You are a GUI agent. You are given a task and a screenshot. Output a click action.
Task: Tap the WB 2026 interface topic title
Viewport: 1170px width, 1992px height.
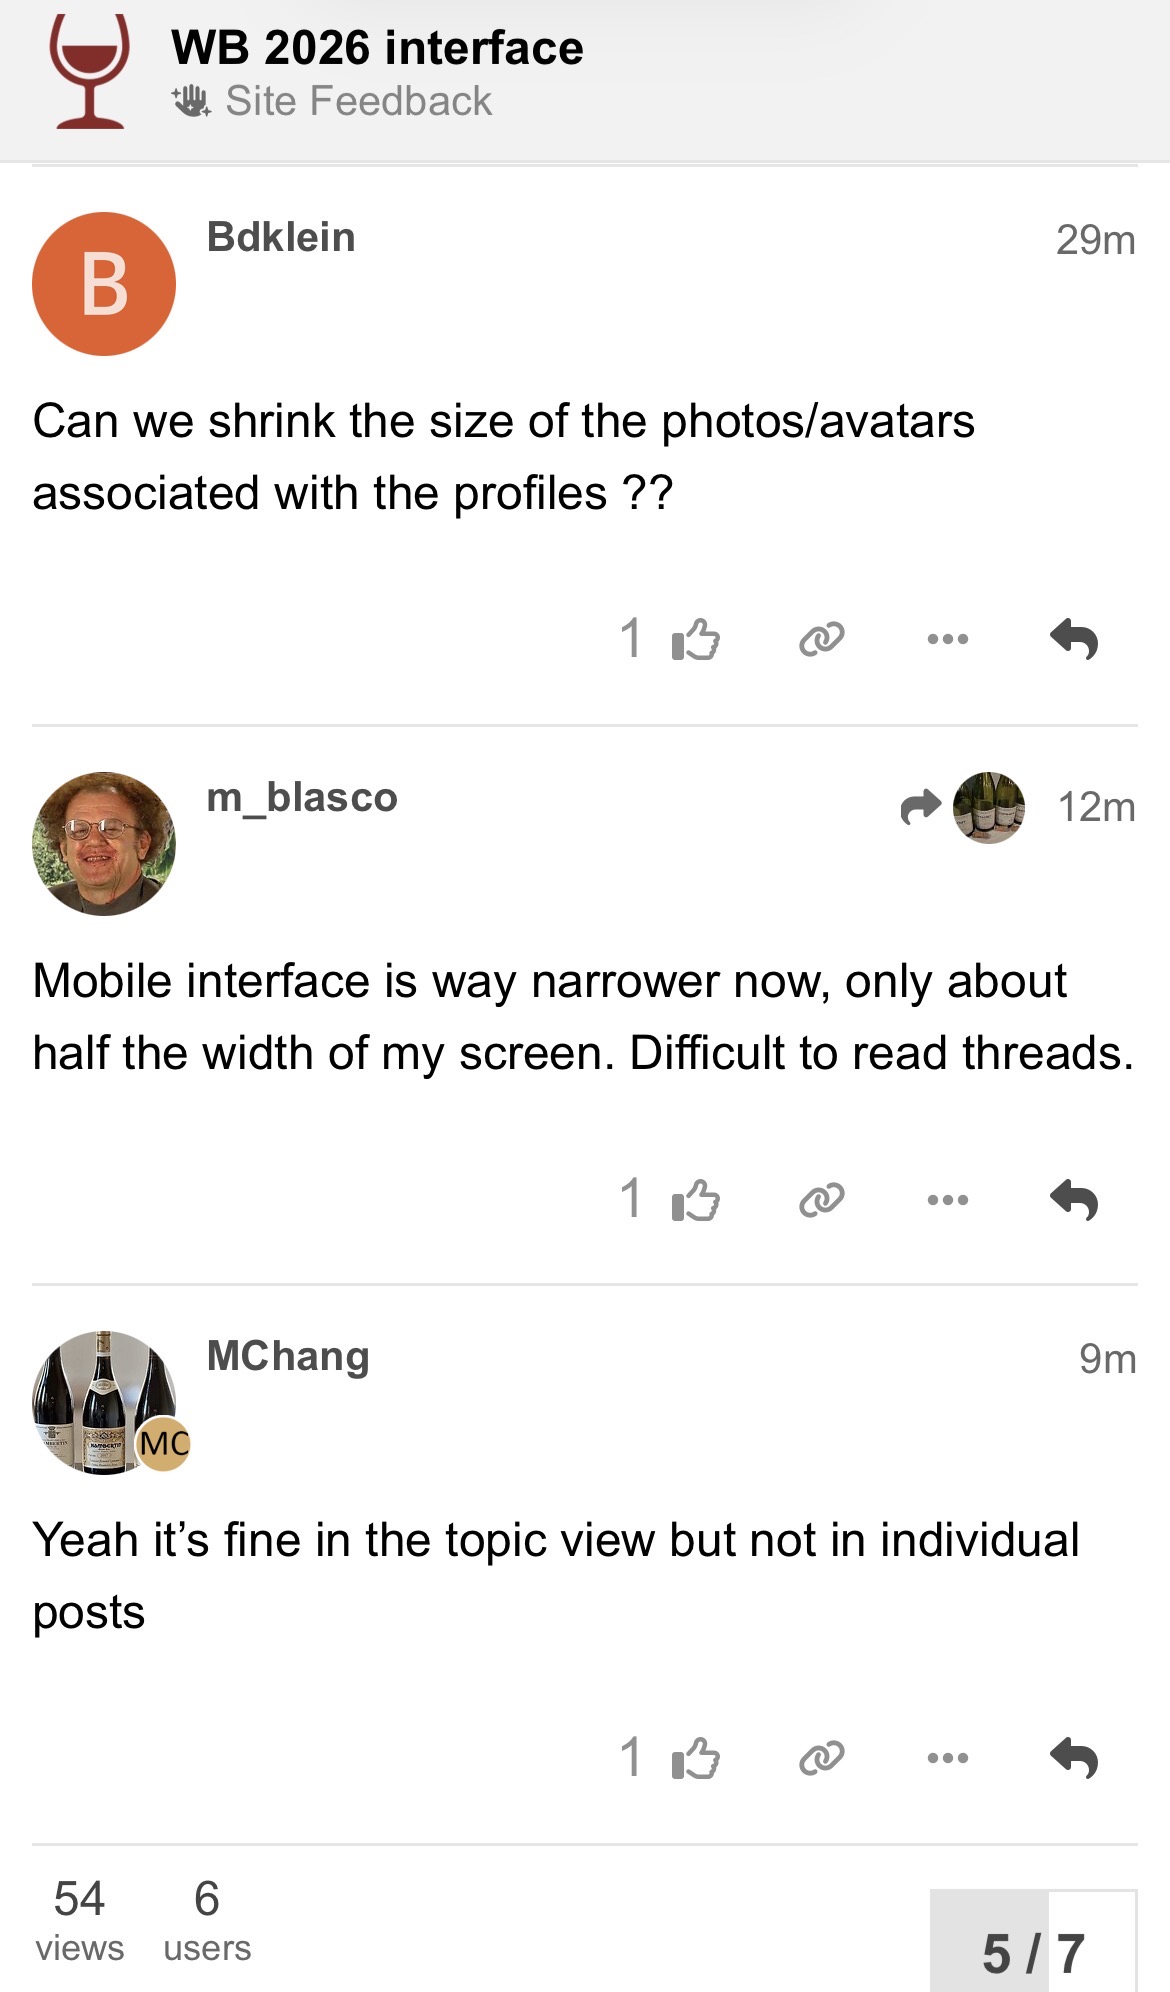pos(377,48)
